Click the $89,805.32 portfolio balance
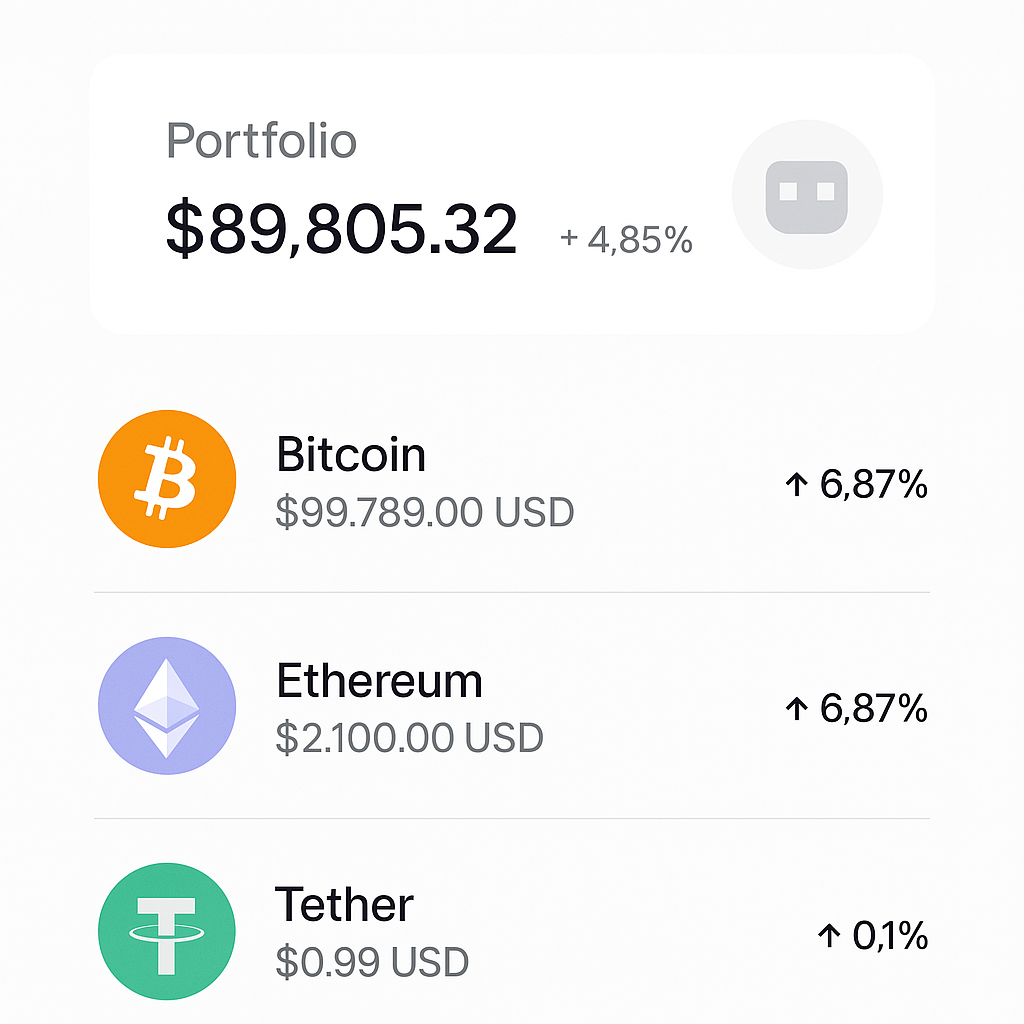1024x1024 pixels. [x=342, y=229]
